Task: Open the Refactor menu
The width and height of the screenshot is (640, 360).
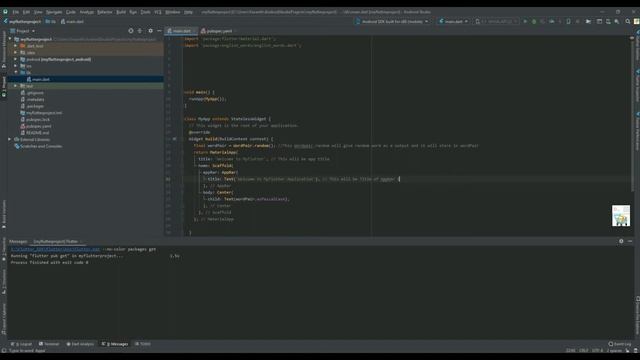Action: pos(104,12)
